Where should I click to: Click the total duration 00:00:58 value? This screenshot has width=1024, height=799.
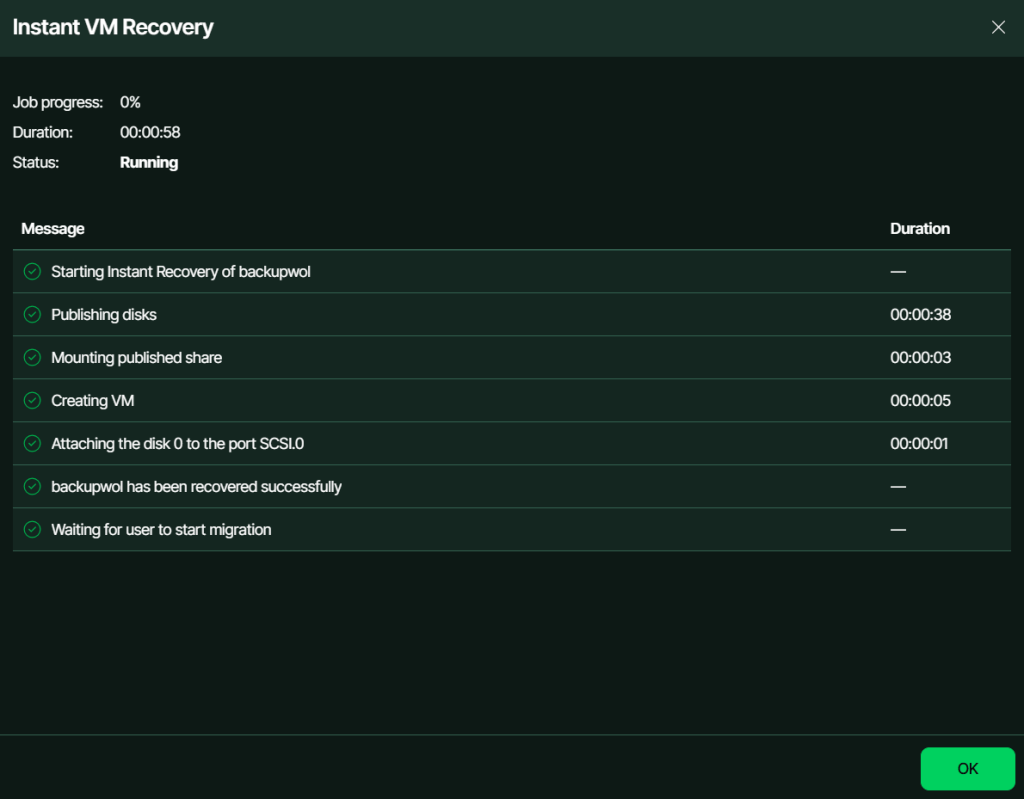coord(150,133)
